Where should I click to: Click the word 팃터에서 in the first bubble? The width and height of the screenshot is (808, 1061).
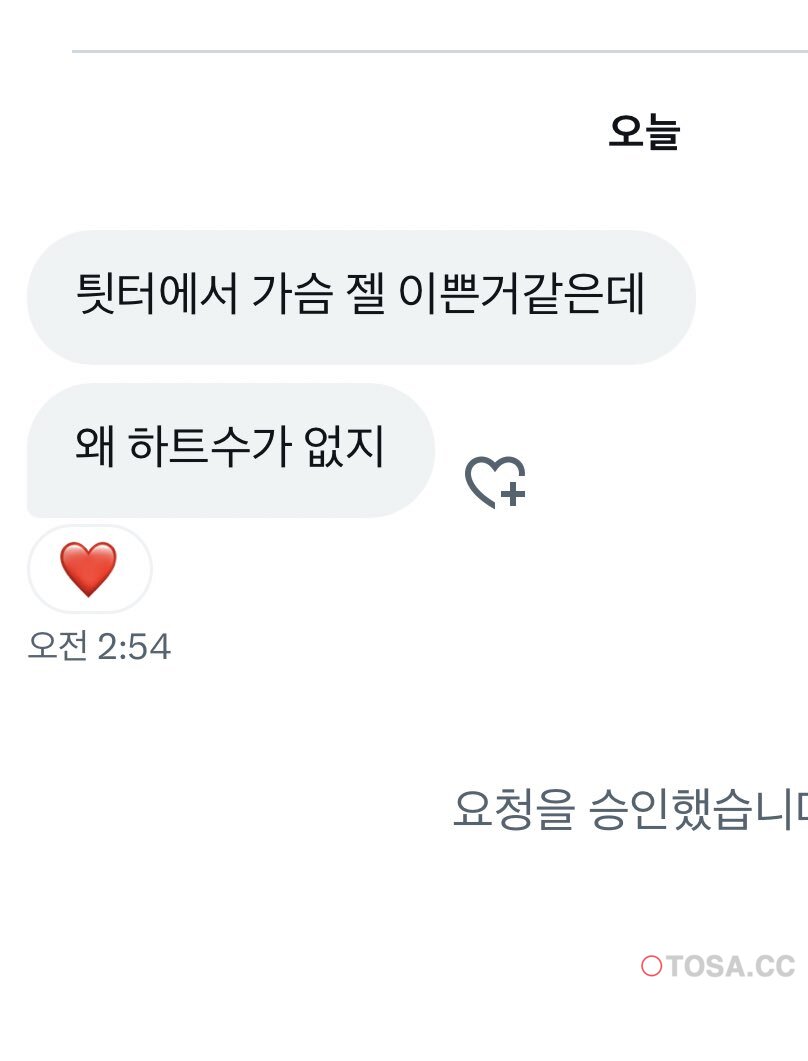pyautogui.click(x=157, y=294)
